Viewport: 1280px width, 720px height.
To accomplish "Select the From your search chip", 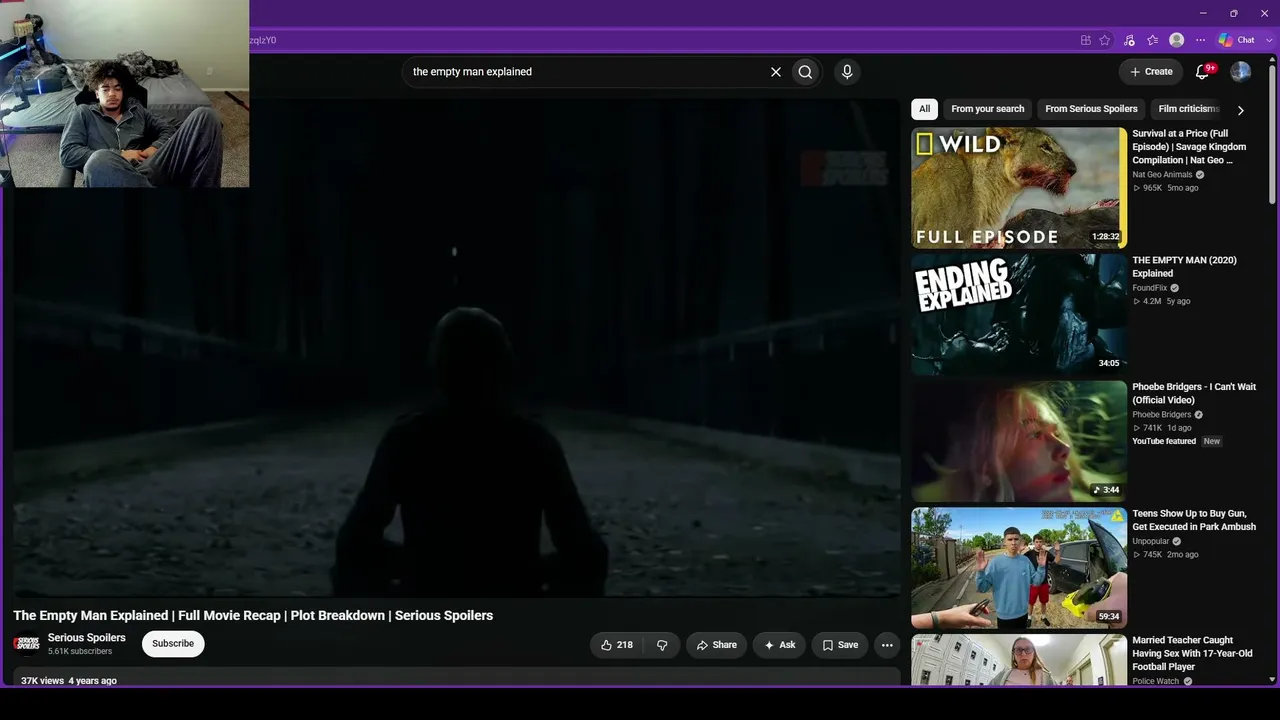I will [x=988, y=109].
